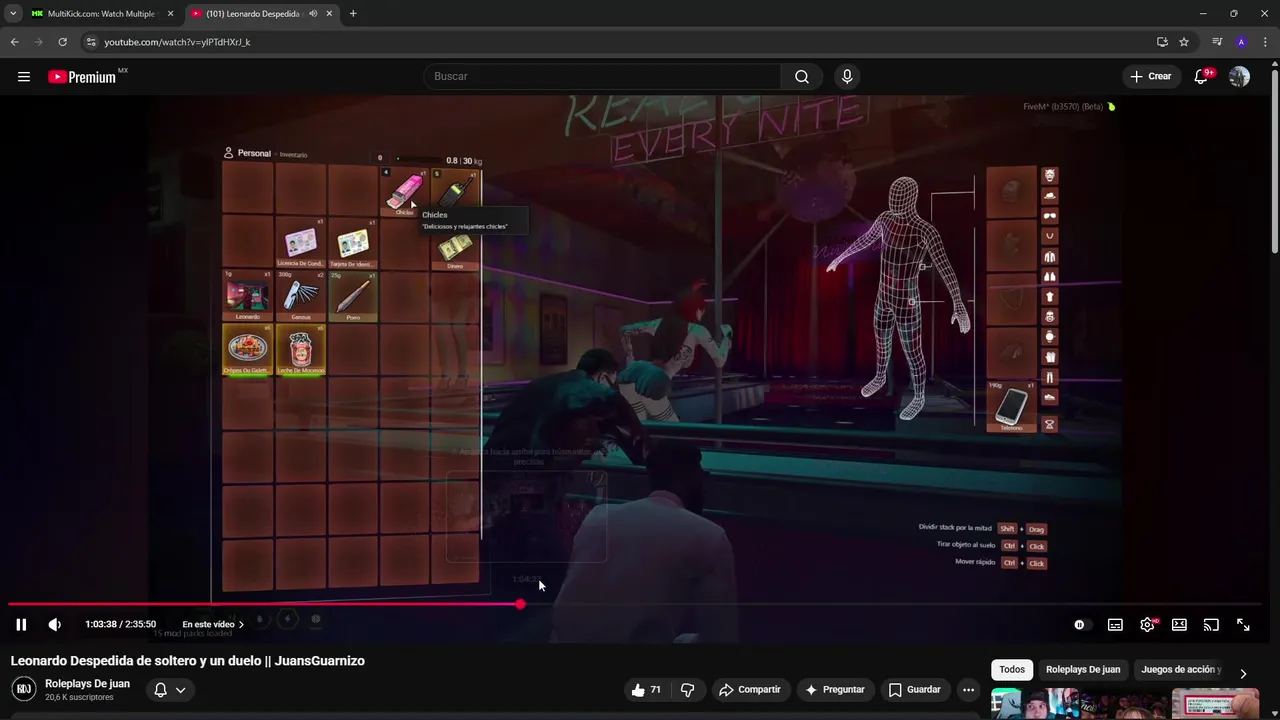Open the tab search dropdown
This screenshot has width=1280, height=720.
click(x=13, y=14)
